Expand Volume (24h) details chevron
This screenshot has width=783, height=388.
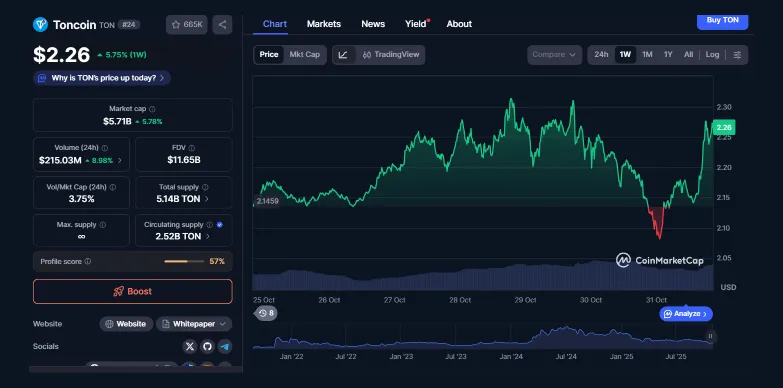pyautogui.click(x=120, y=161)
